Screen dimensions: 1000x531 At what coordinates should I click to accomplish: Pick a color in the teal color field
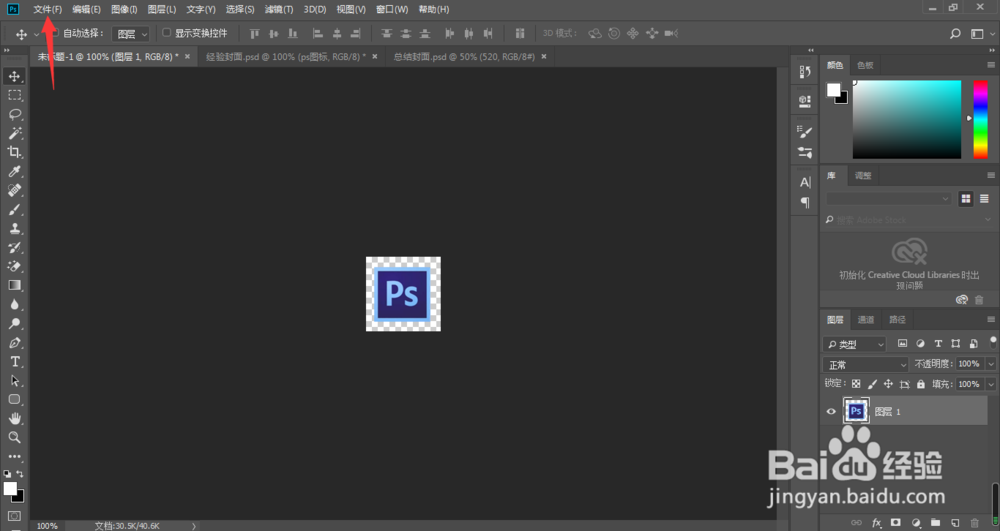point(907,119)
